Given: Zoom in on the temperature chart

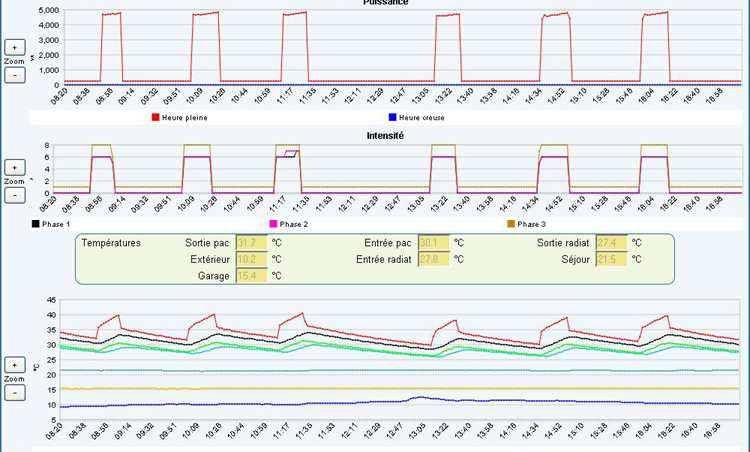Looking at the screenshot, I should click(x=15, y=365).
